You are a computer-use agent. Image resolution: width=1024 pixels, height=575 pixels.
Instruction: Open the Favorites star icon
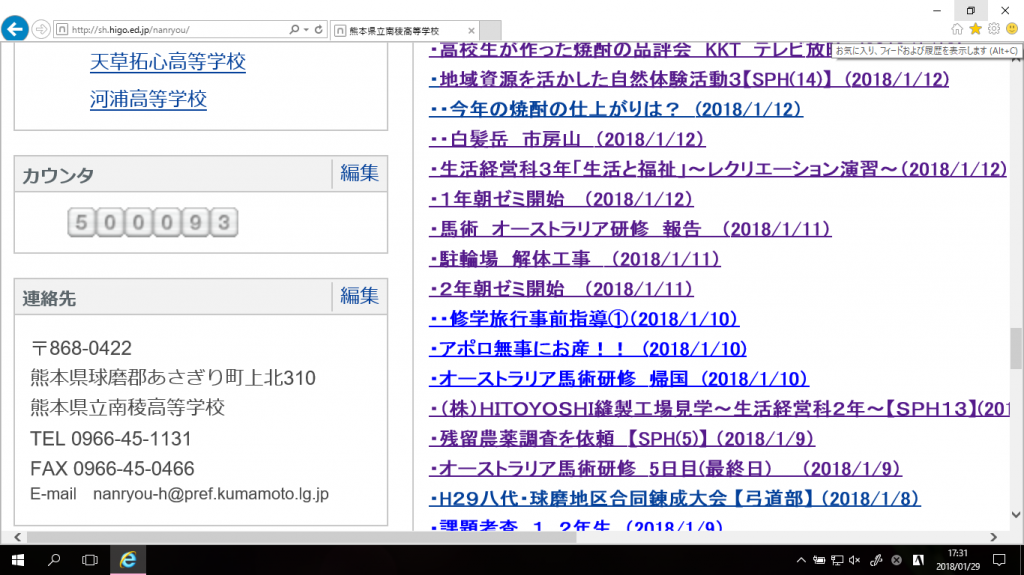975,29
